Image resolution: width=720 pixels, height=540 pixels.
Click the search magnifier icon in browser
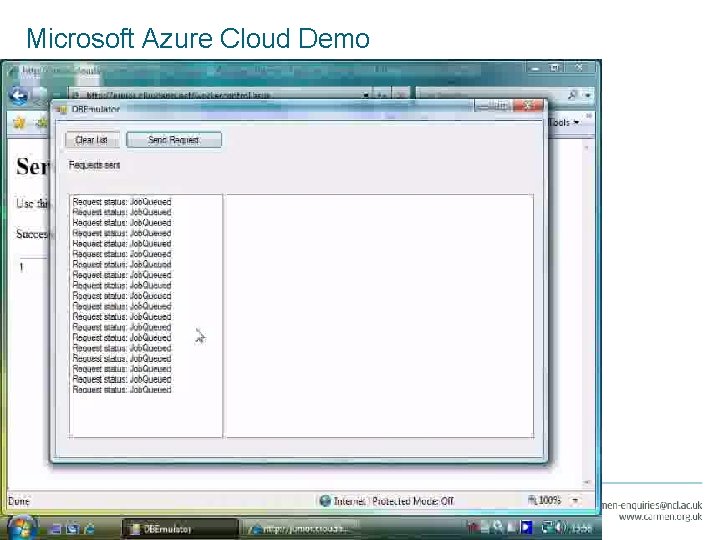572,95
